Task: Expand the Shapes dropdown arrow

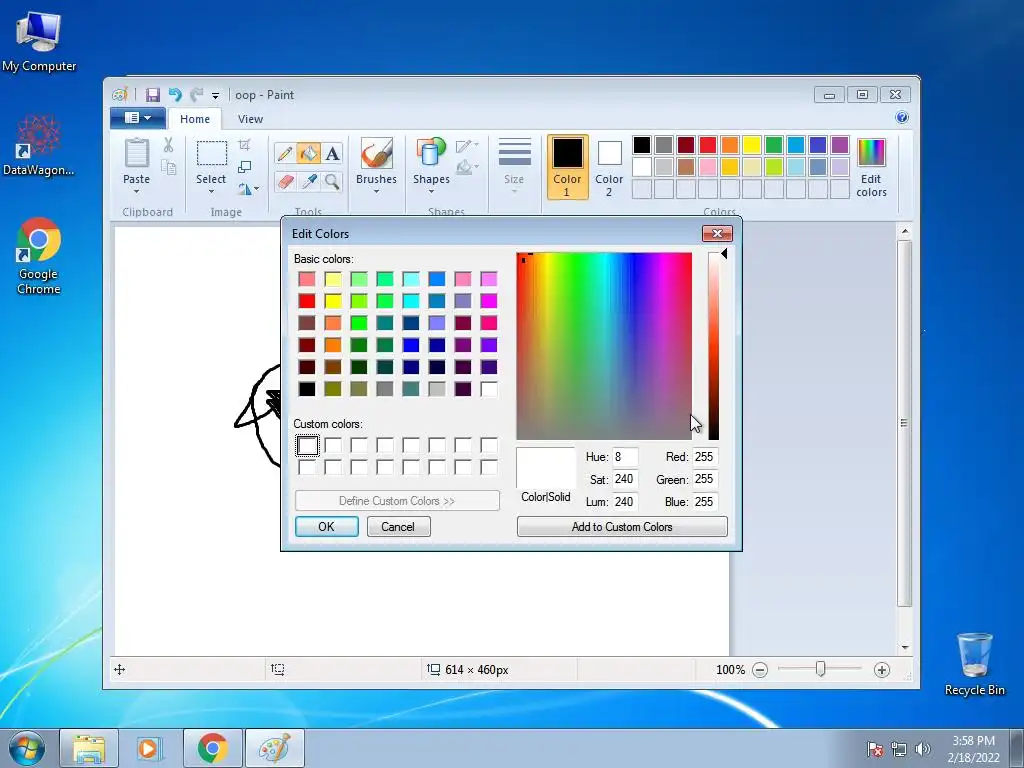Action: point(431,192)
